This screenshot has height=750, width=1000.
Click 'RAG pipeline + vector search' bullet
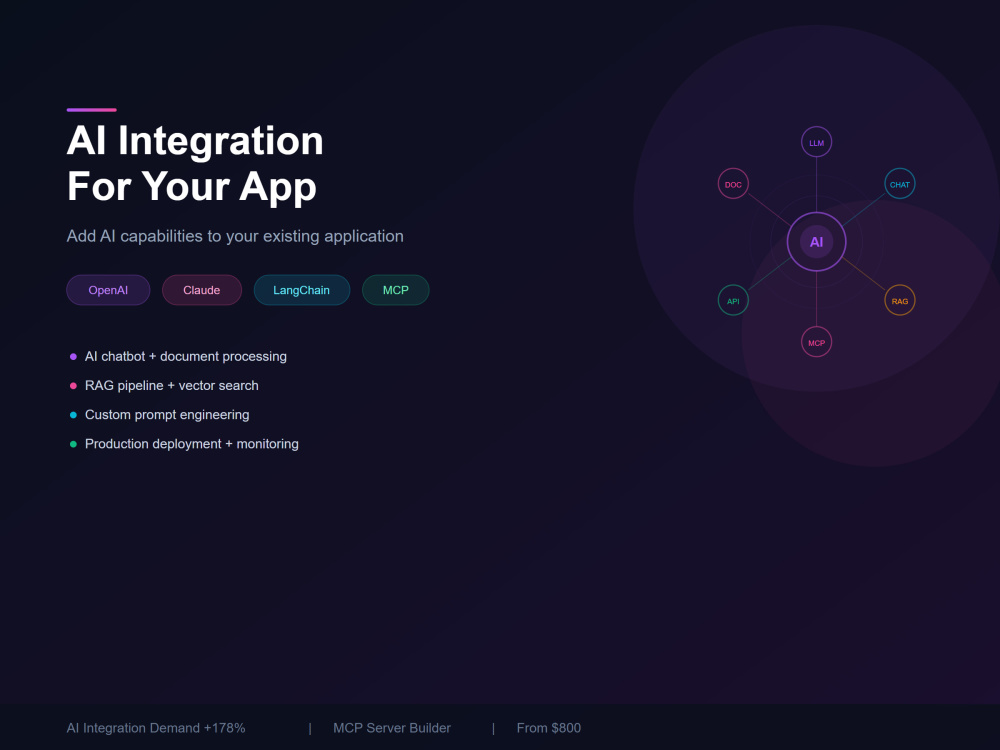pos(164,386)
